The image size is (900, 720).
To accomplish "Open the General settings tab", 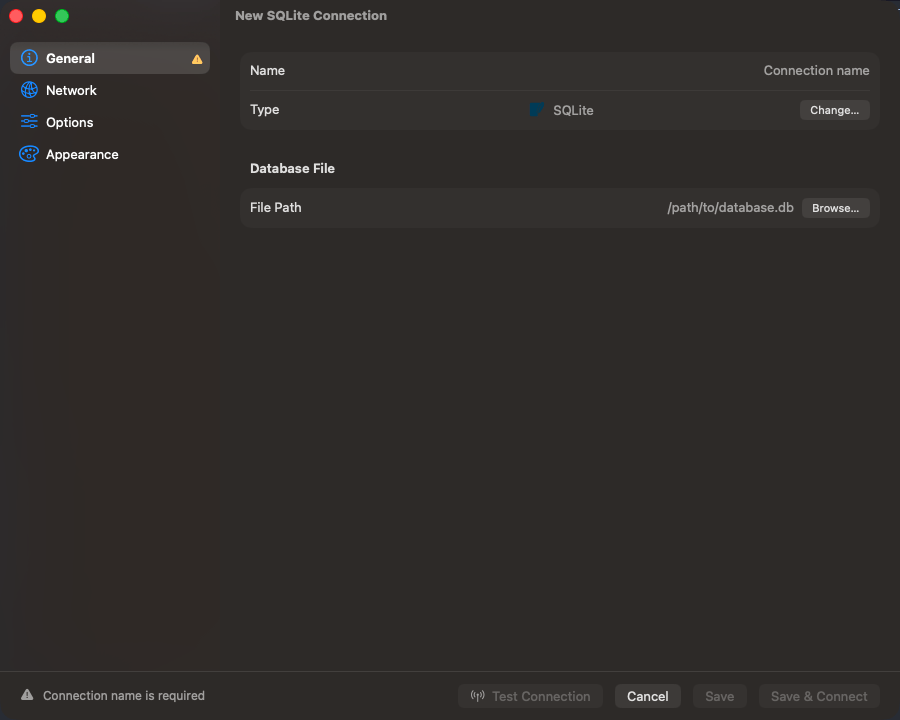I will click(x=110, y=58).
